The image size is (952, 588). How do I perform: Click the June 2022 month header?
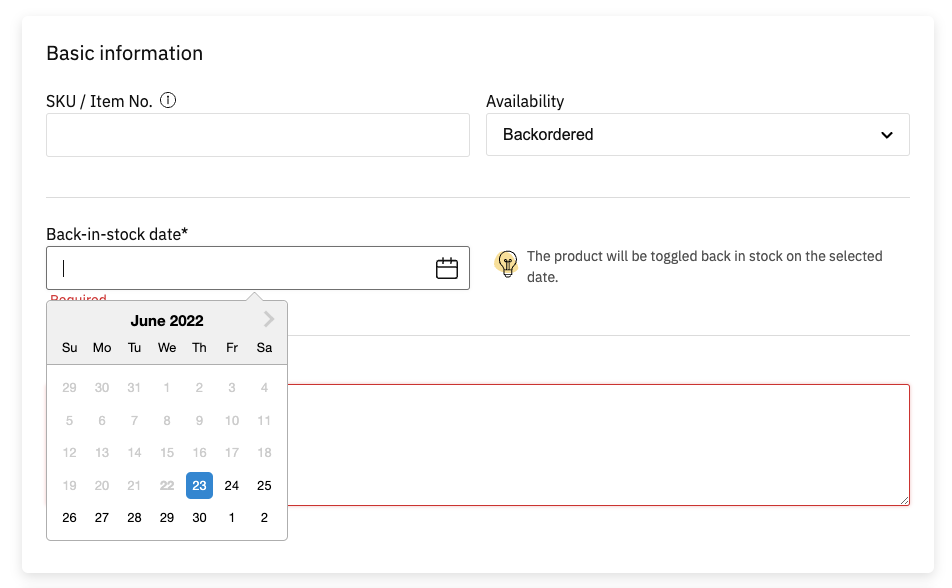pyautogui.click(x=167, y=321)
